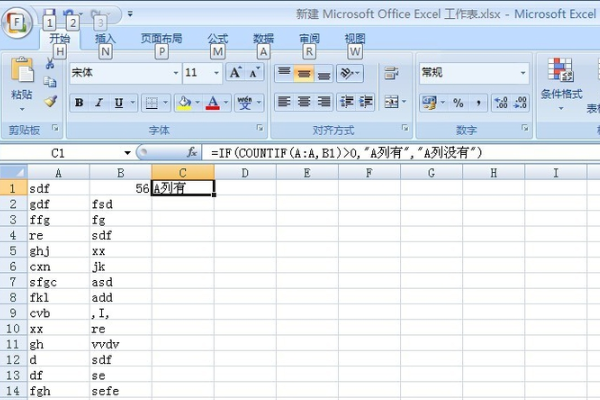Click the Increase Font Size icon
The width and height of the screenshot is (600, 400).
[235, 72]
